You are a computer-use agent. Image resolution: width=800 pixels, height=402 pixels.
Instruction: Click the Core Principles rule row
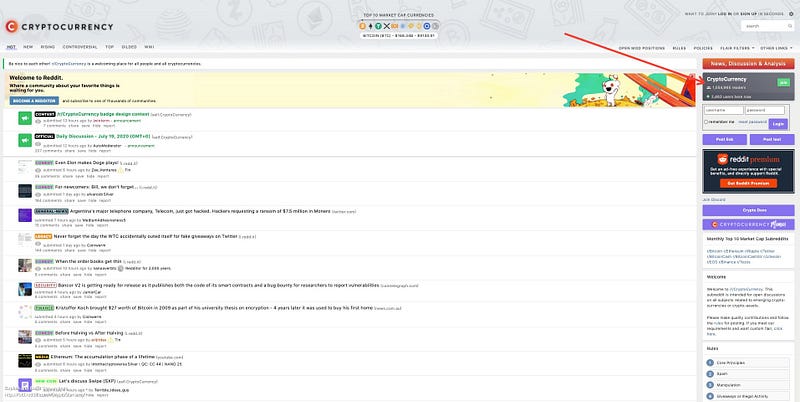pos(747,363)
